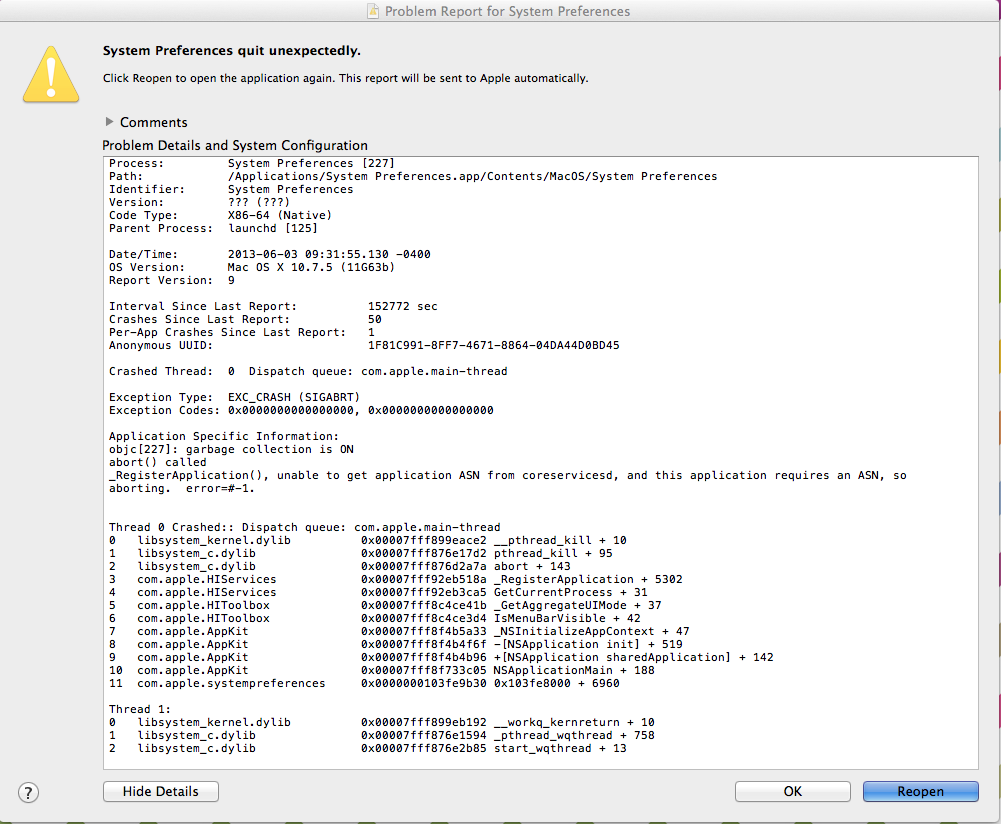Click the 'Report Version: 9' line
The width and height of the screenshot is (1001, 824).
click(172, 280)
